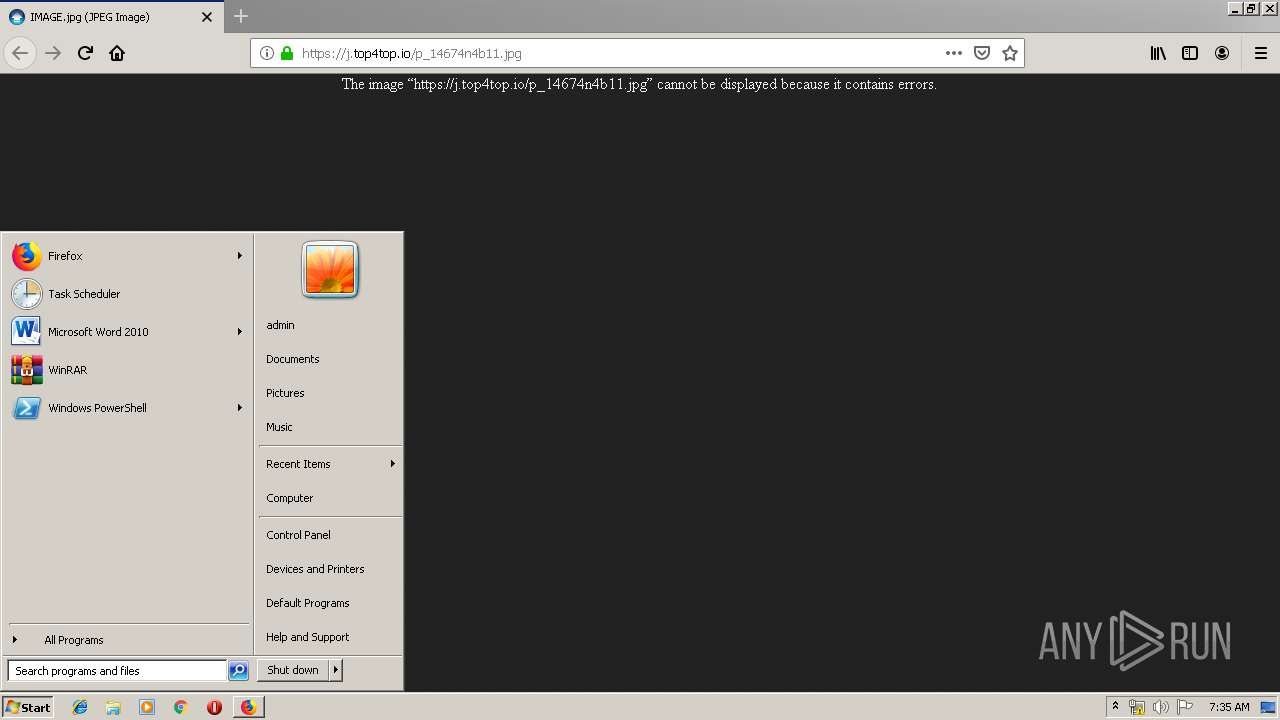This screenshot has height=720, width=1280.
Task: Open Internet Explorer from taskbar
Action: [80, 707]
